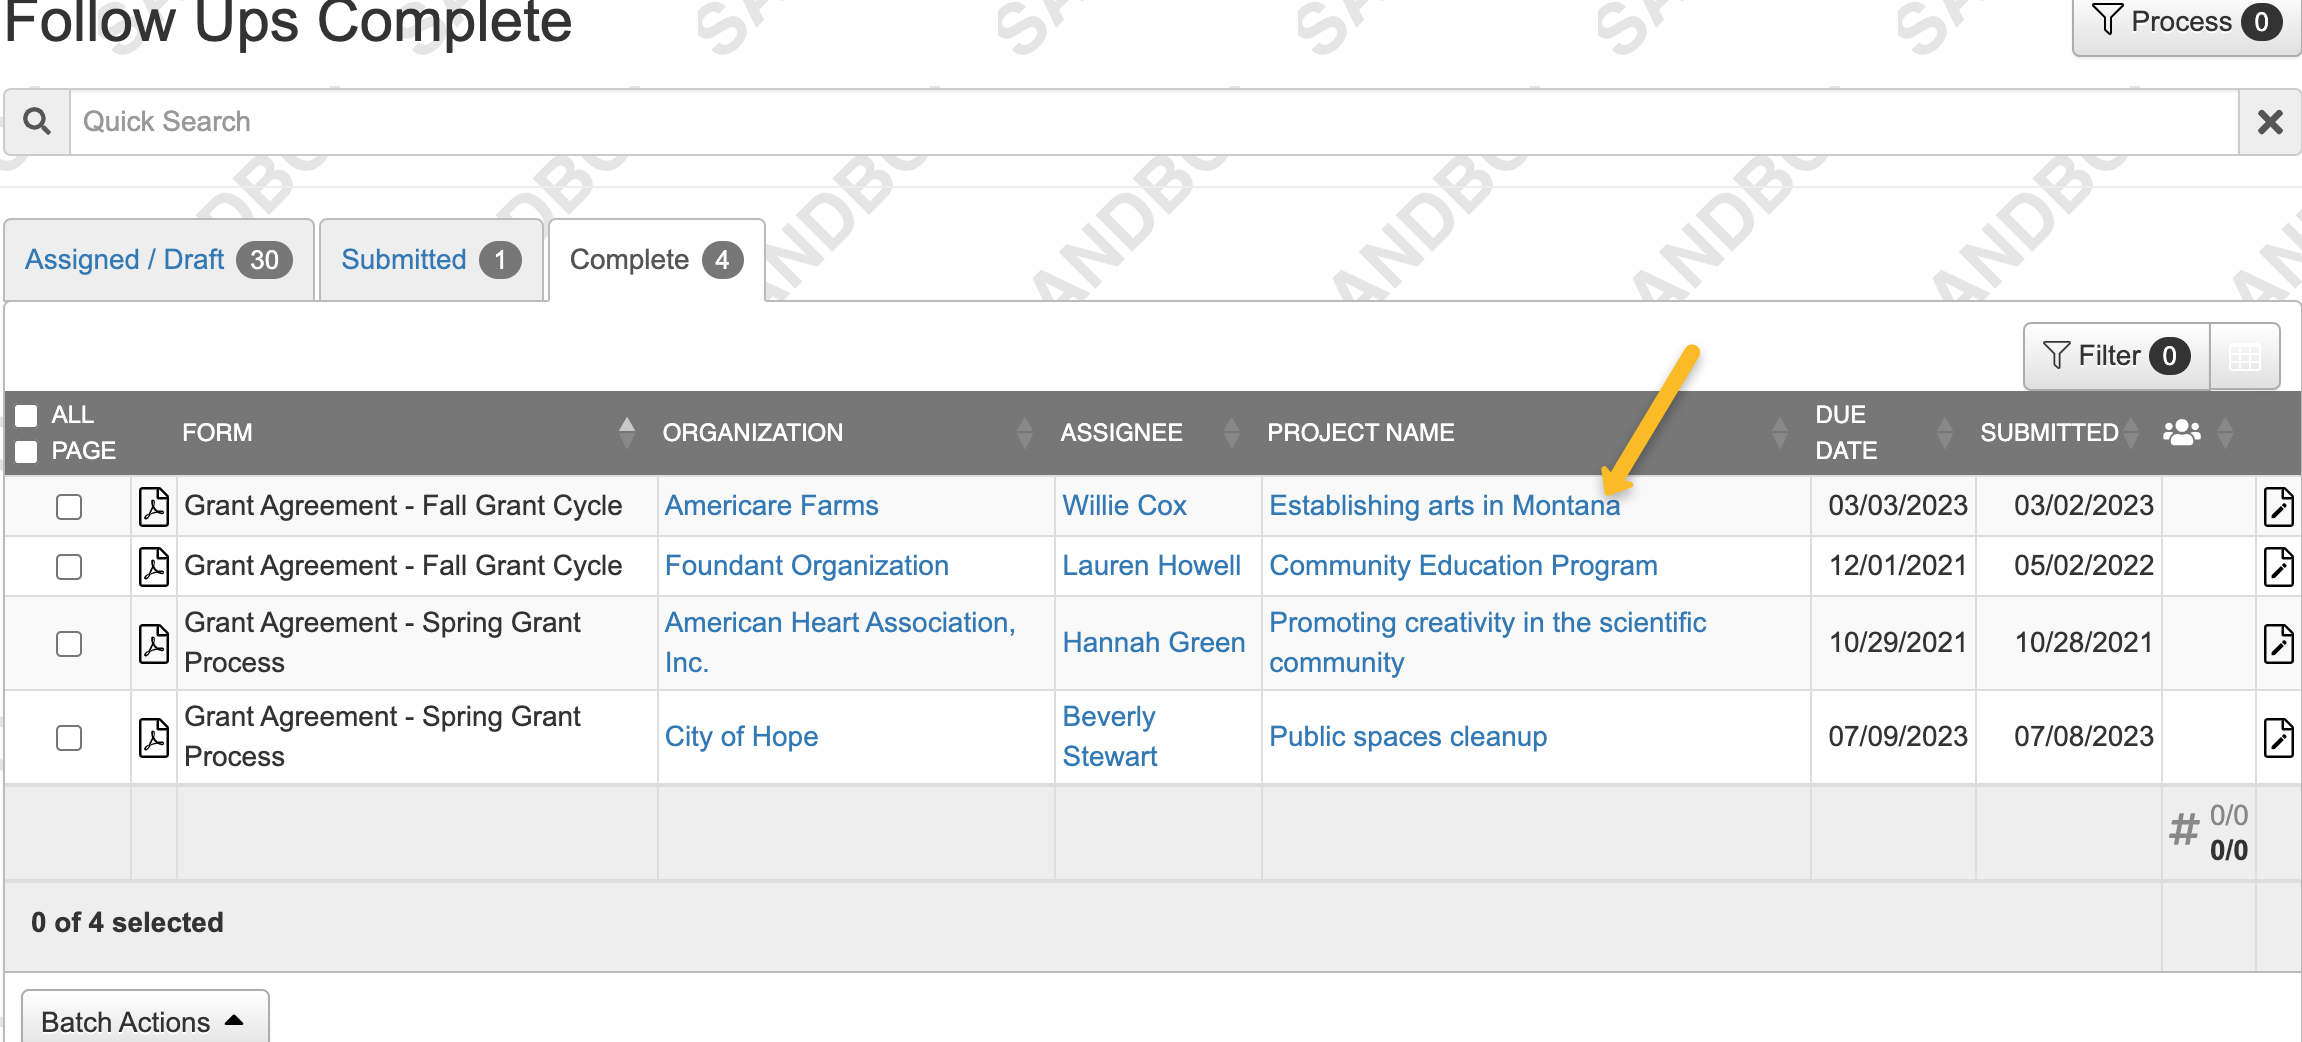Open PDF icon for Foundant Organization row
This screenshot has width=2302, height=1042.
coord(154,567)
